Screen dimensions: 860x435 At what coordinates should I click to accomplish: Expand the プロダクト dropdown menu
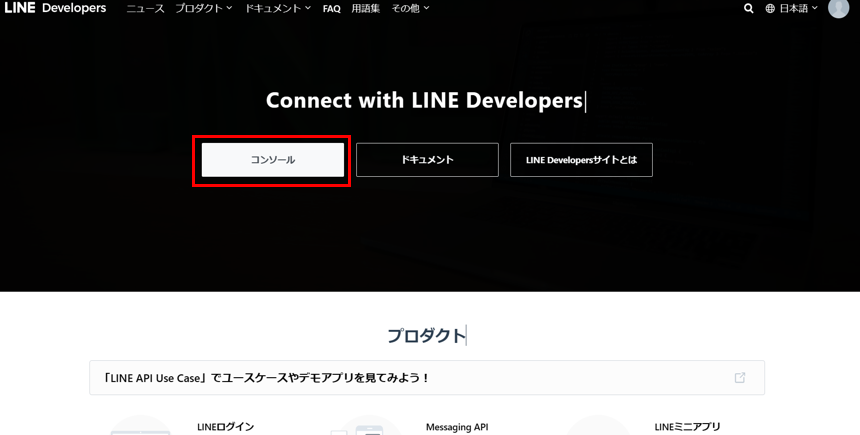[203, 8]
